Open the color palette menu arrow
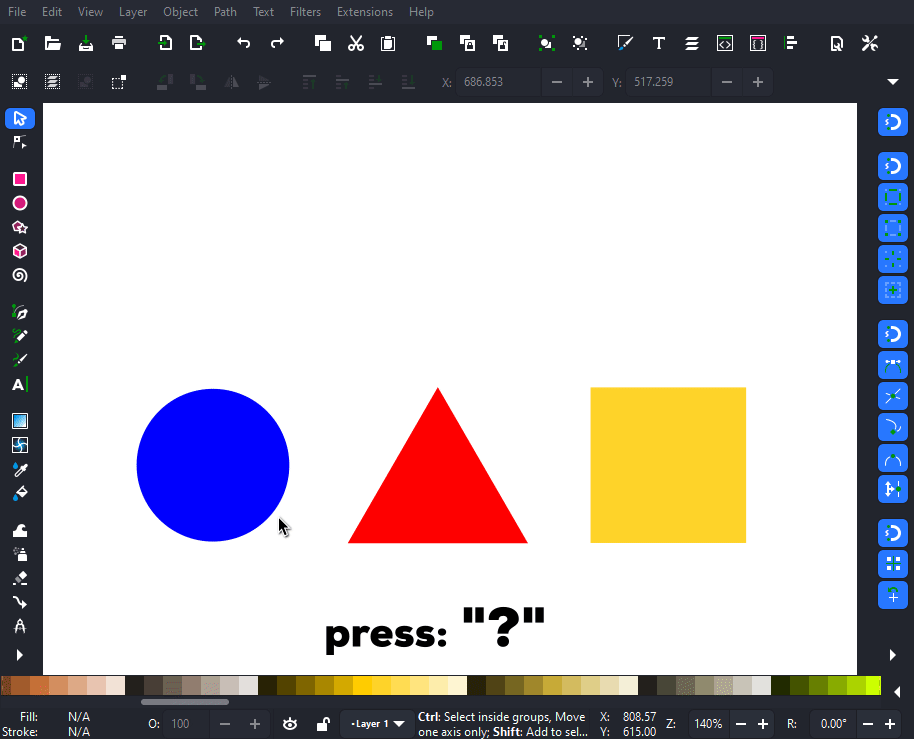 click(x=897, y=692)
